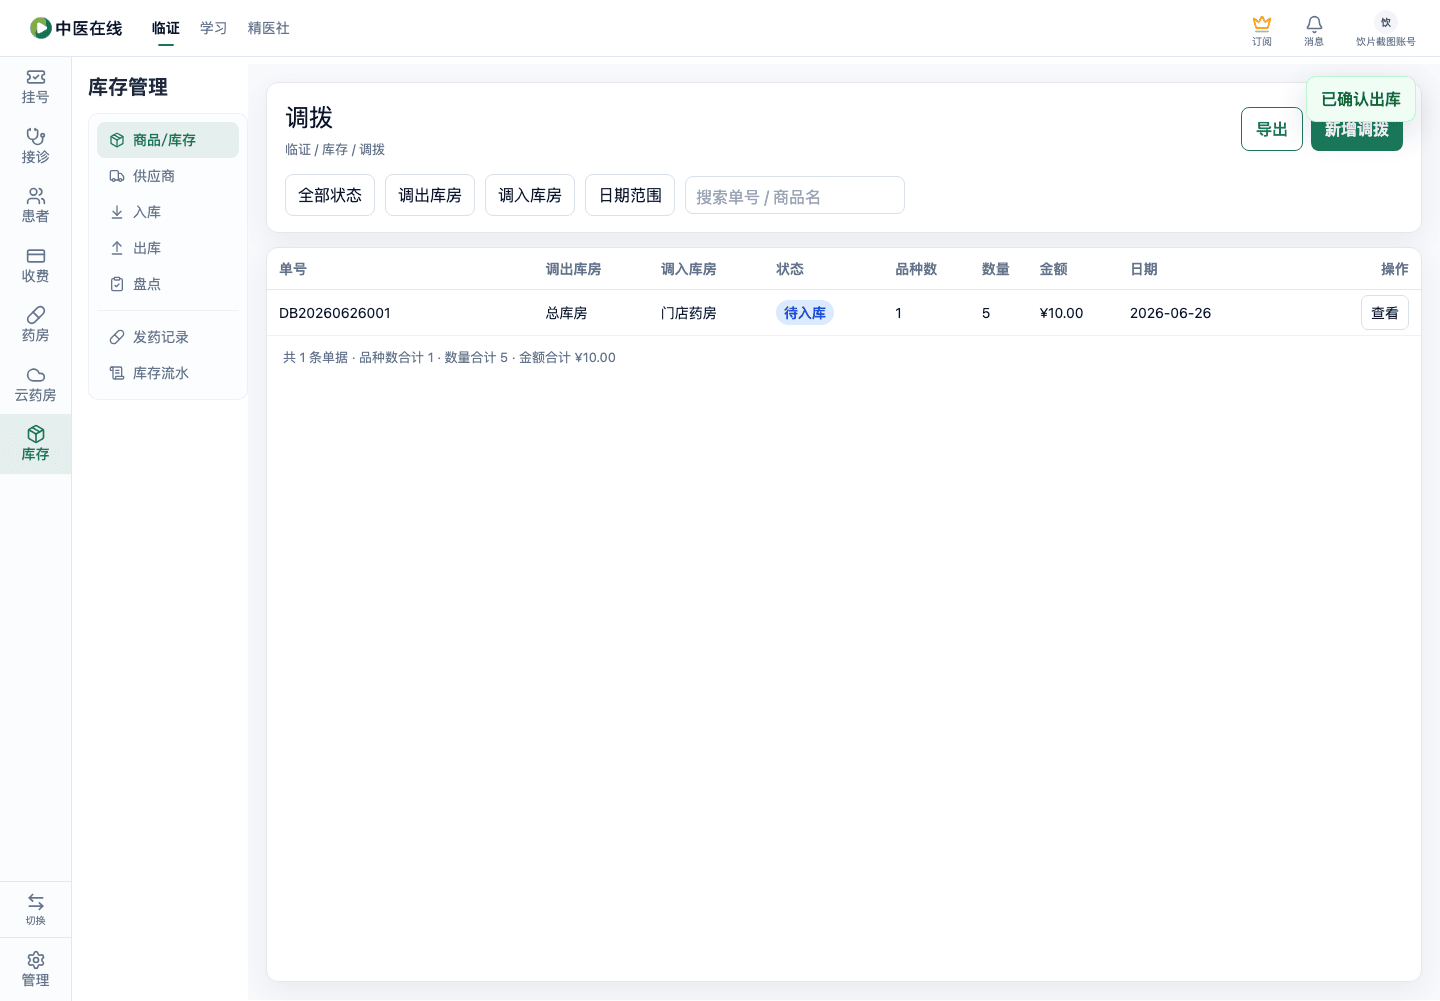This screenshot has width=1440, height=1001.
Task: Click the 导出 export button
Action: point(1272,129)
